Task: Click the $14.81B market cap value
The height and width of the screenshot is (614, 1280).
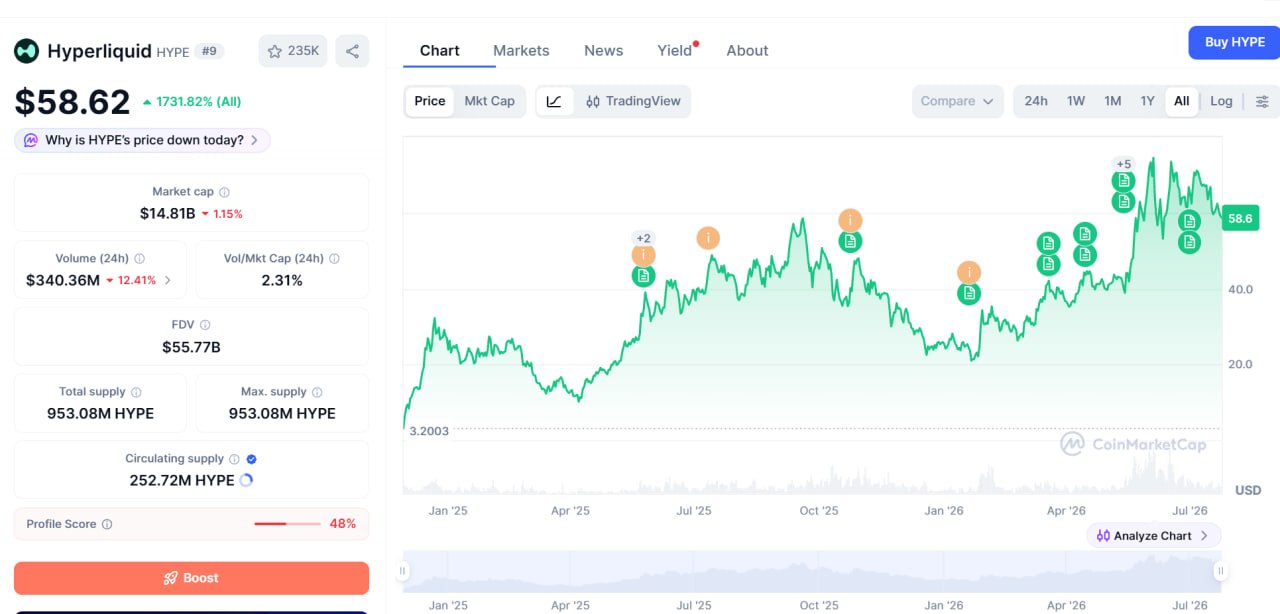Action: coord(167,213)
